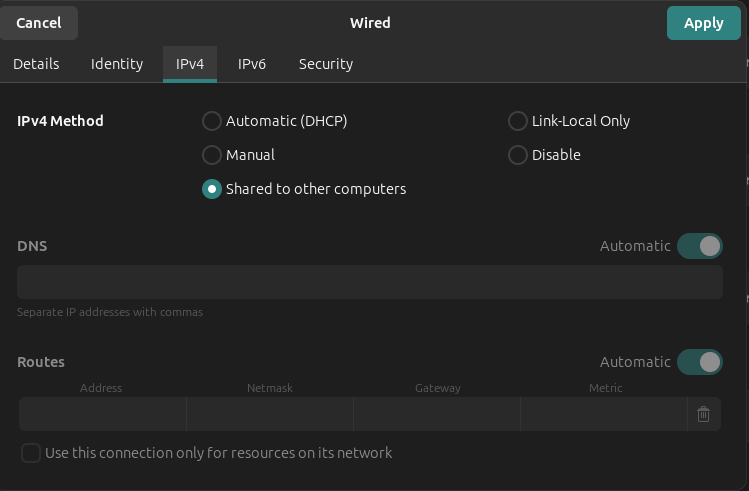Toggle the Routes Automatic switch

pyautogui.click(x=699, y=362)
